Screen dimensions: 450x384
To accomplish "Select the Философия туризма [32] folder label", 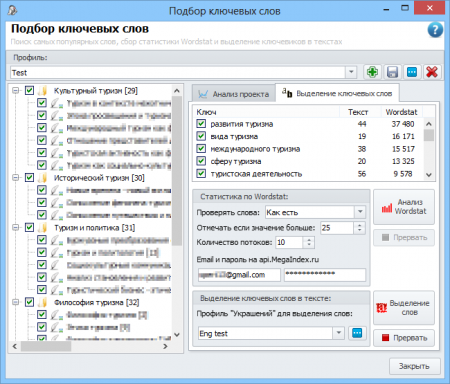I will click(97, 302).
